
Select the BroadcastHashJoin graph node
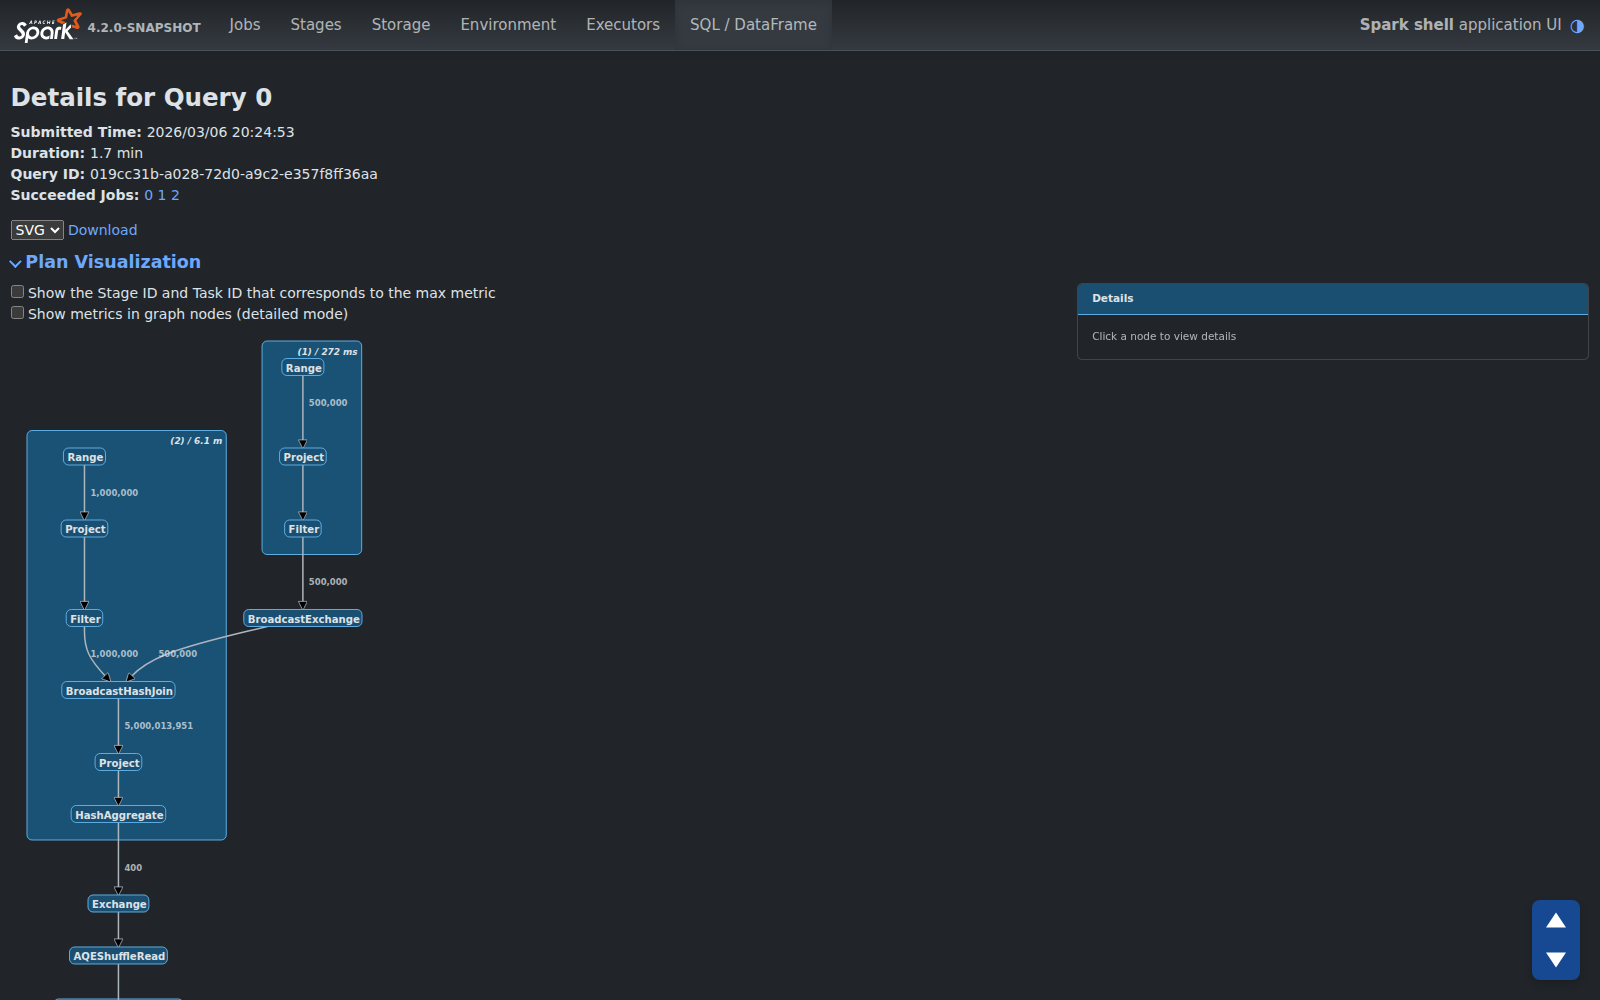(119, 691)
